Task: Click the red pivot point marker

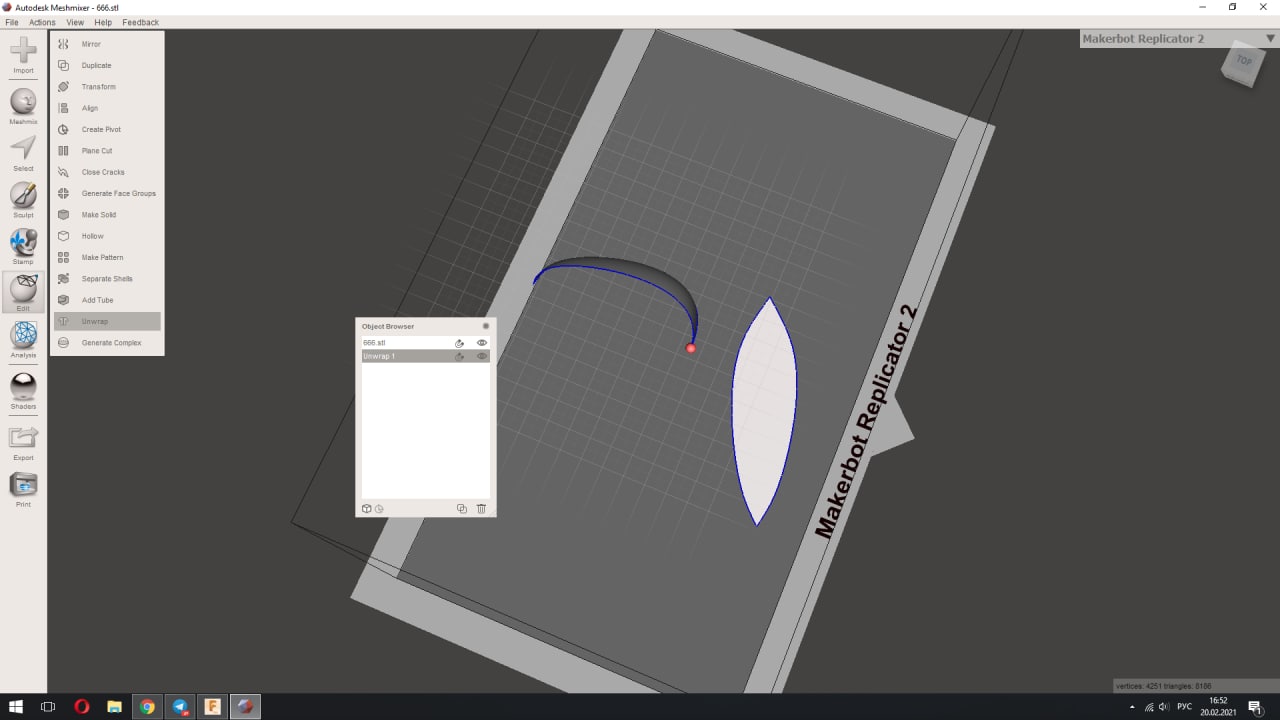Action: pos(690,348)
